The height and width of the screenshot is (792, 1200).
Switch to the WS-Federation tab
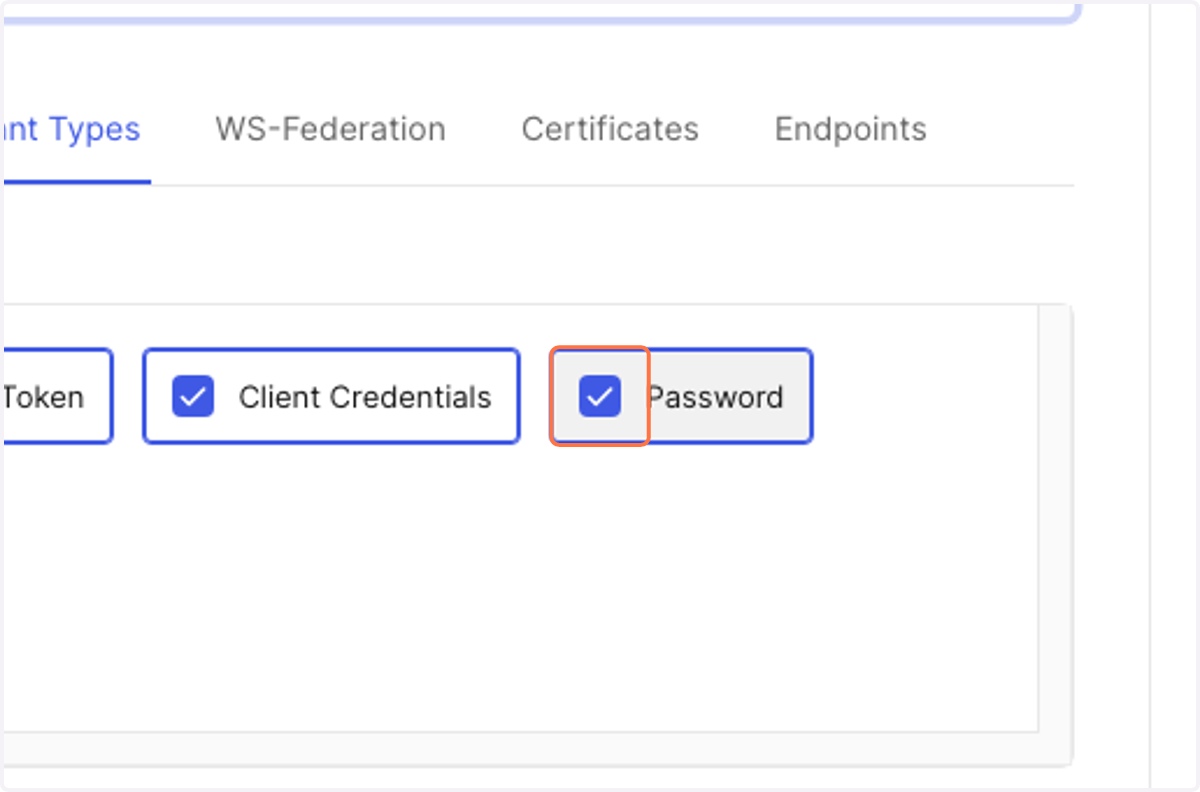[330, 129]
